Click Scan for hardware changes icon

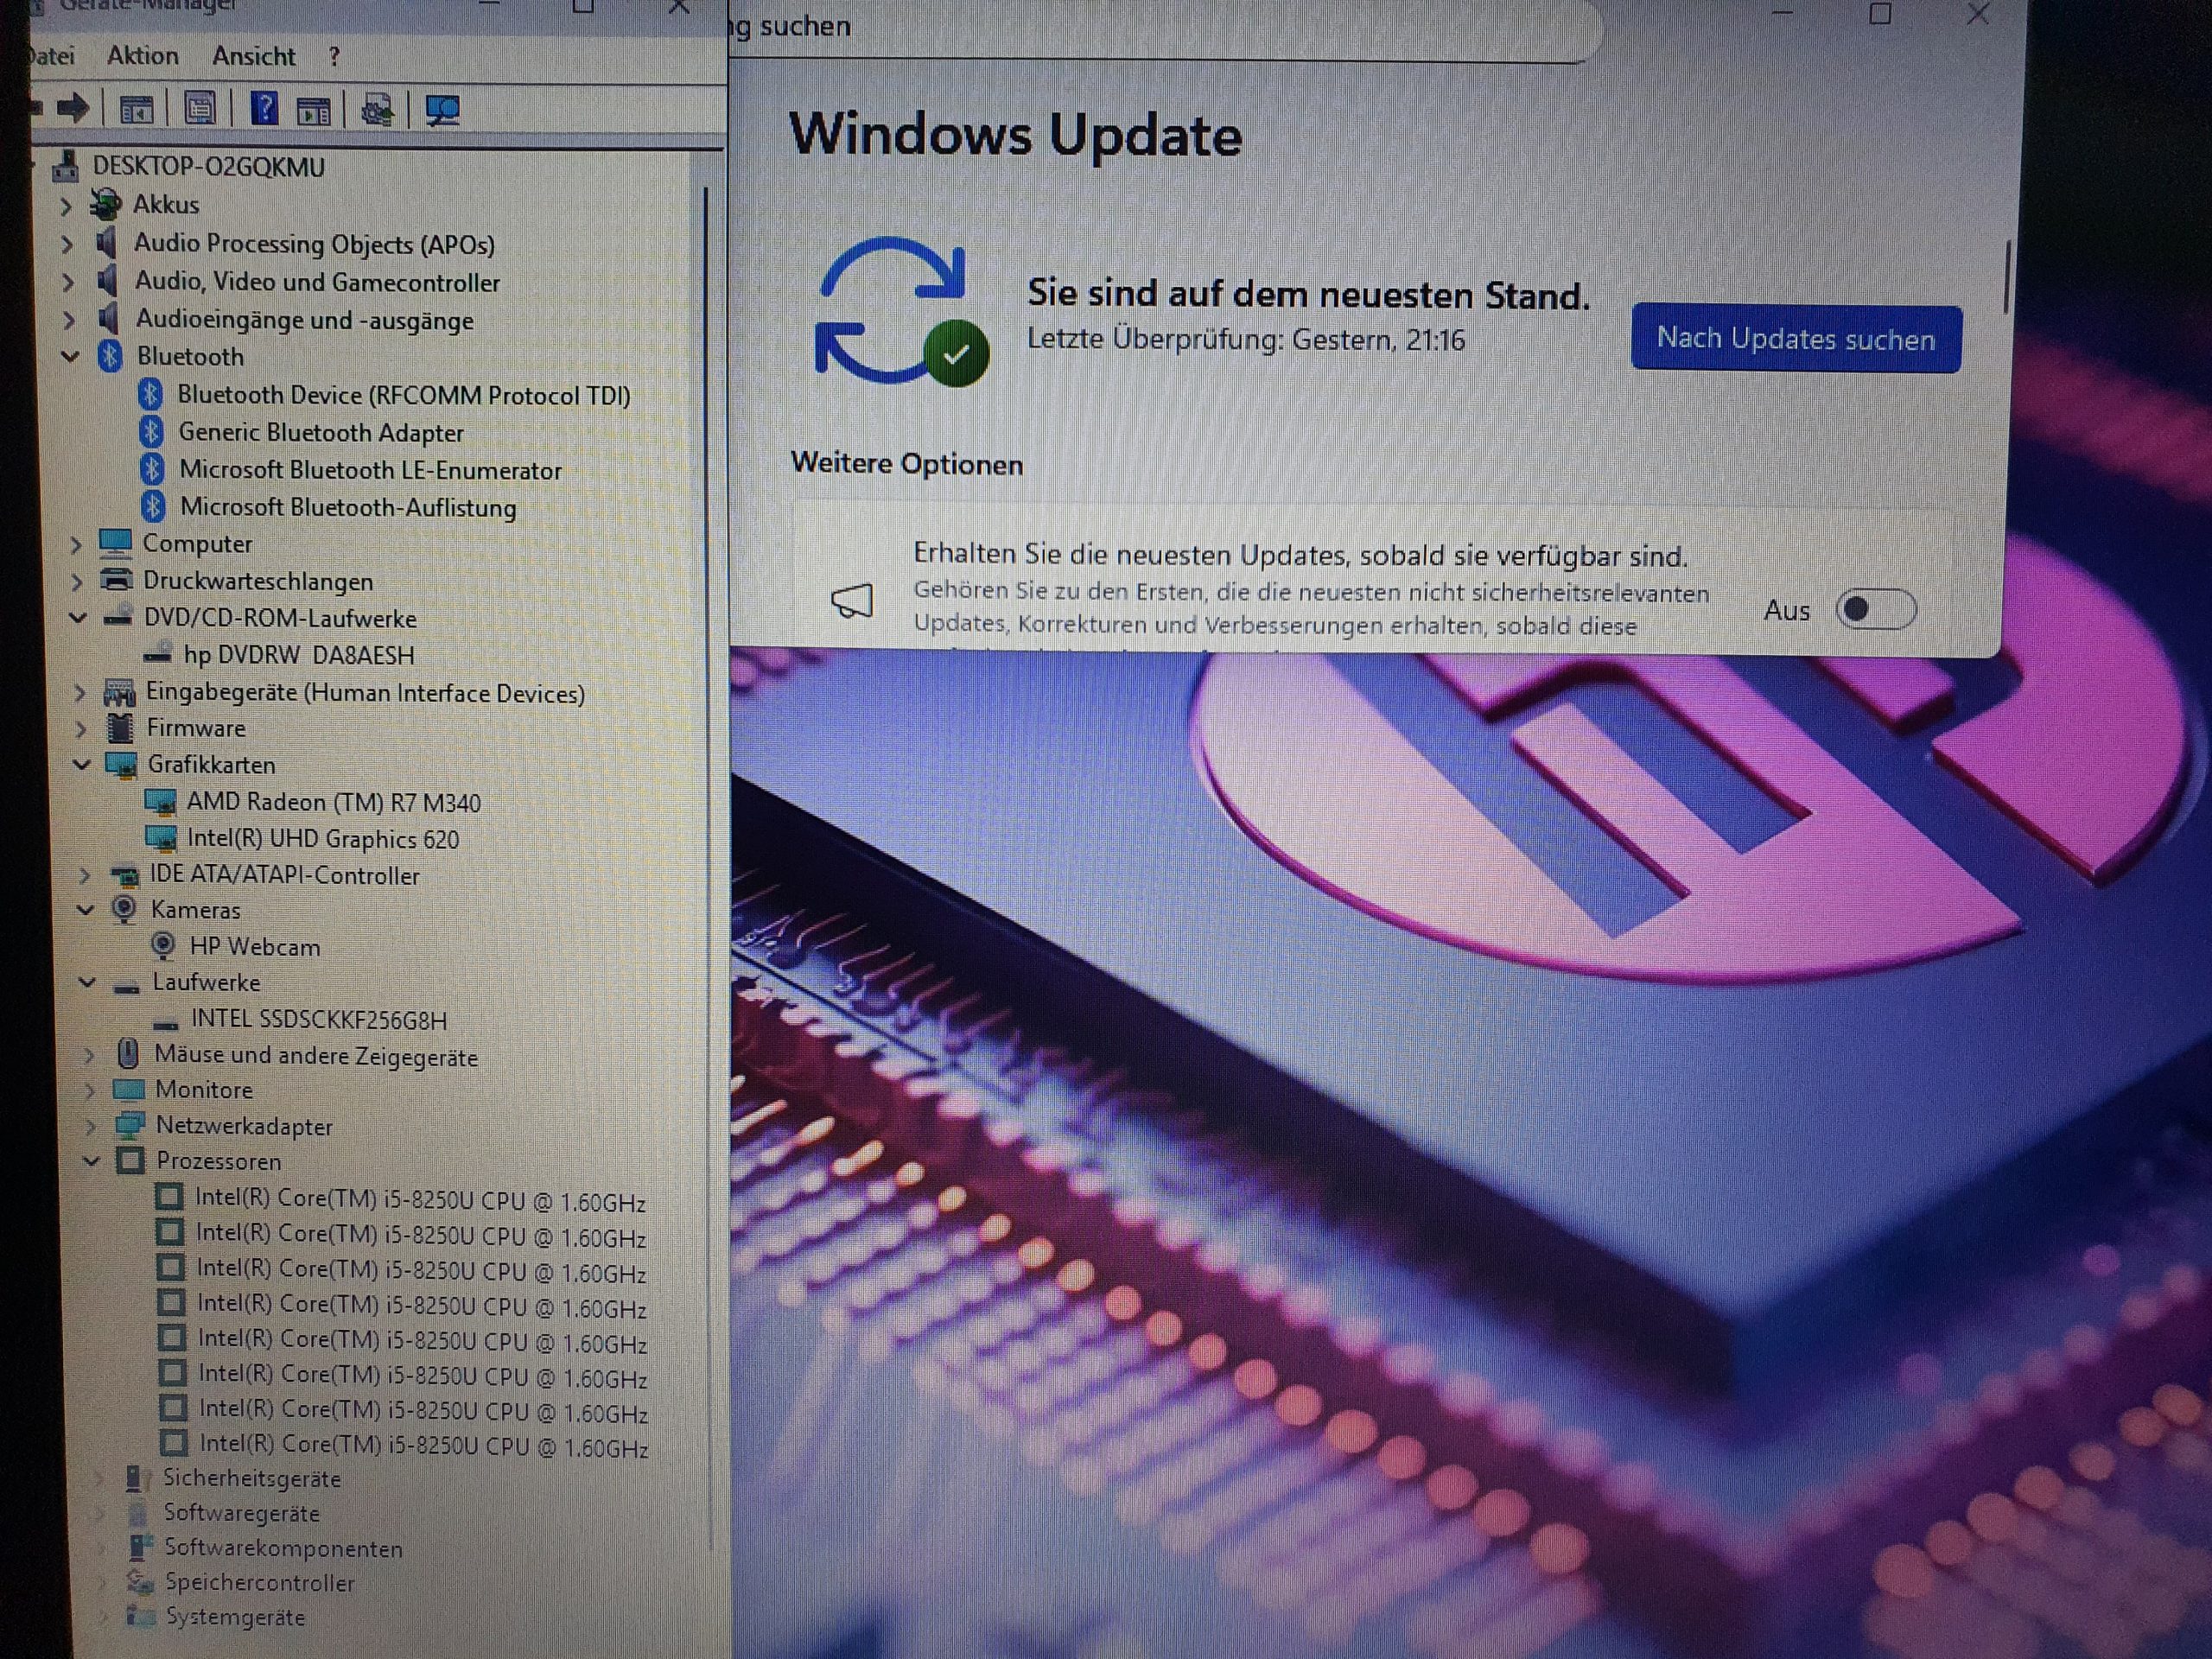442,110
